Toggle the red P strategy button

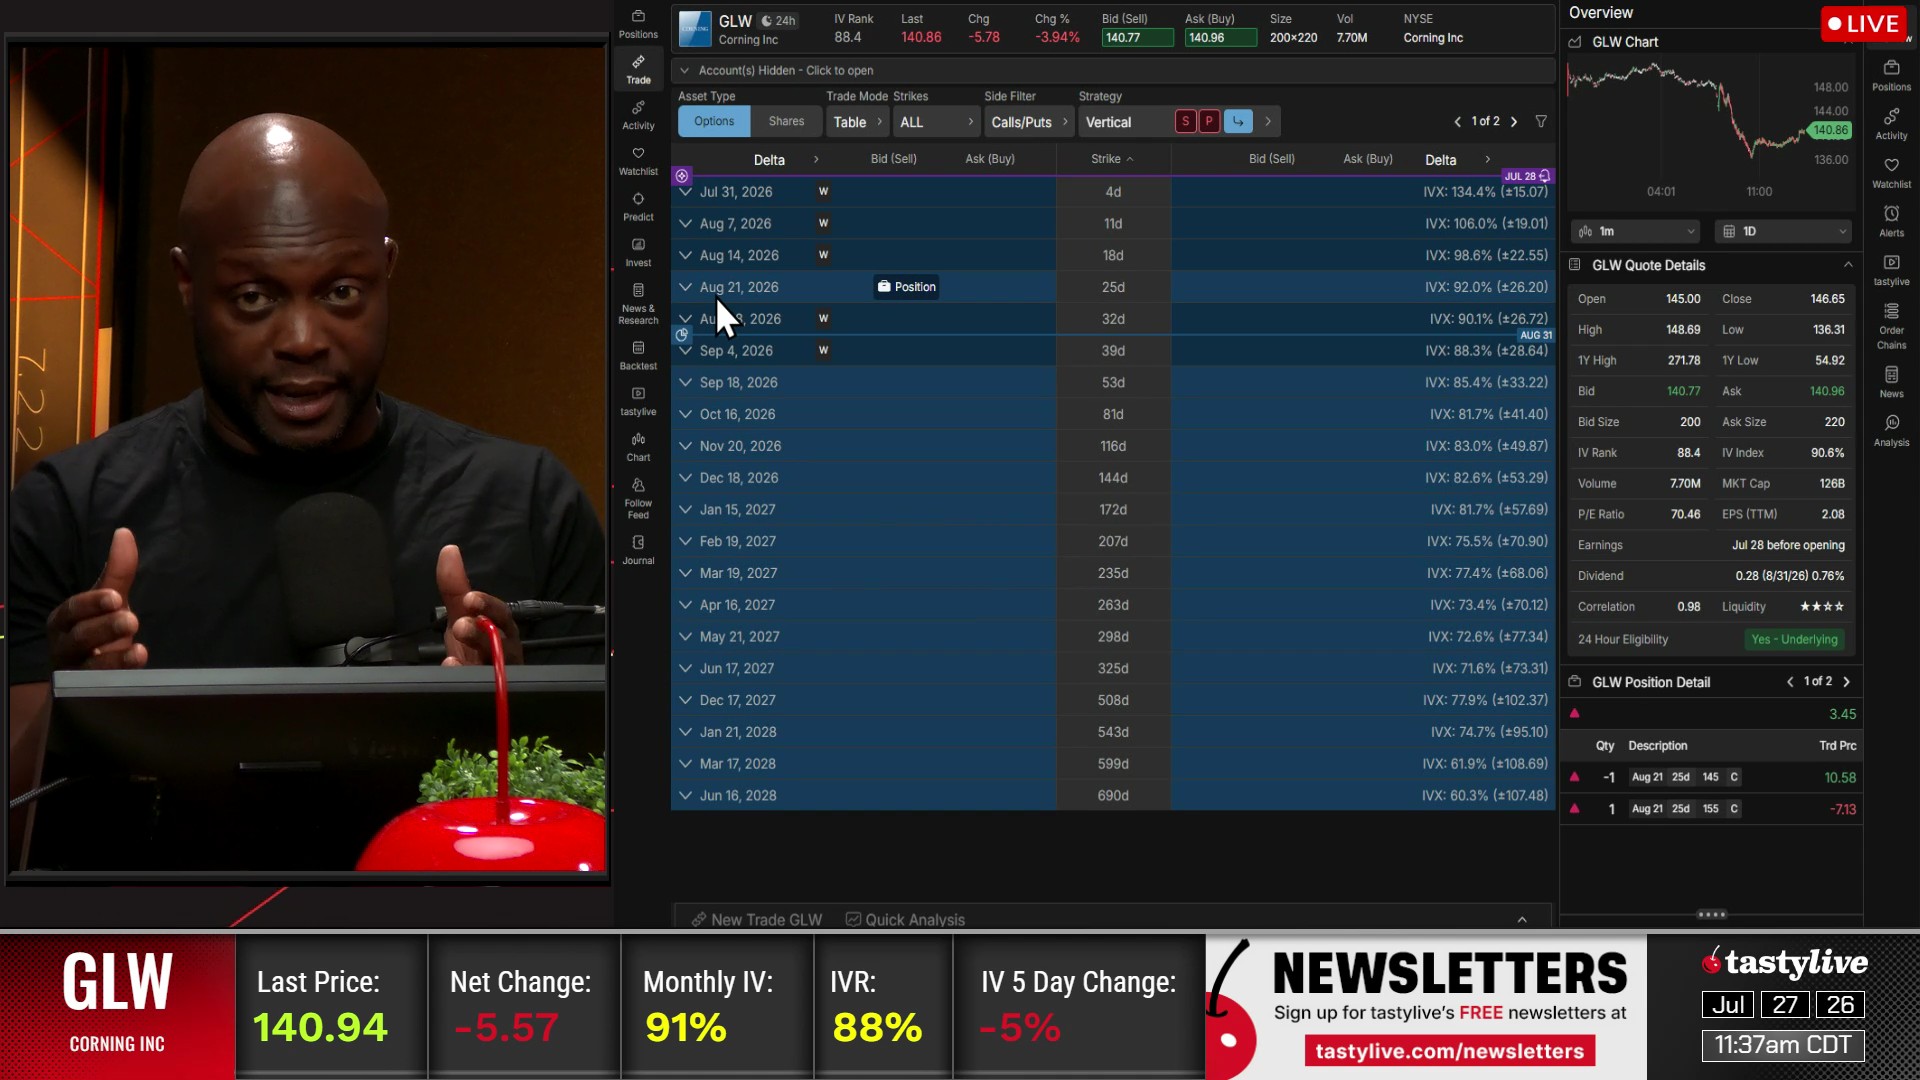click(1209, 122)
